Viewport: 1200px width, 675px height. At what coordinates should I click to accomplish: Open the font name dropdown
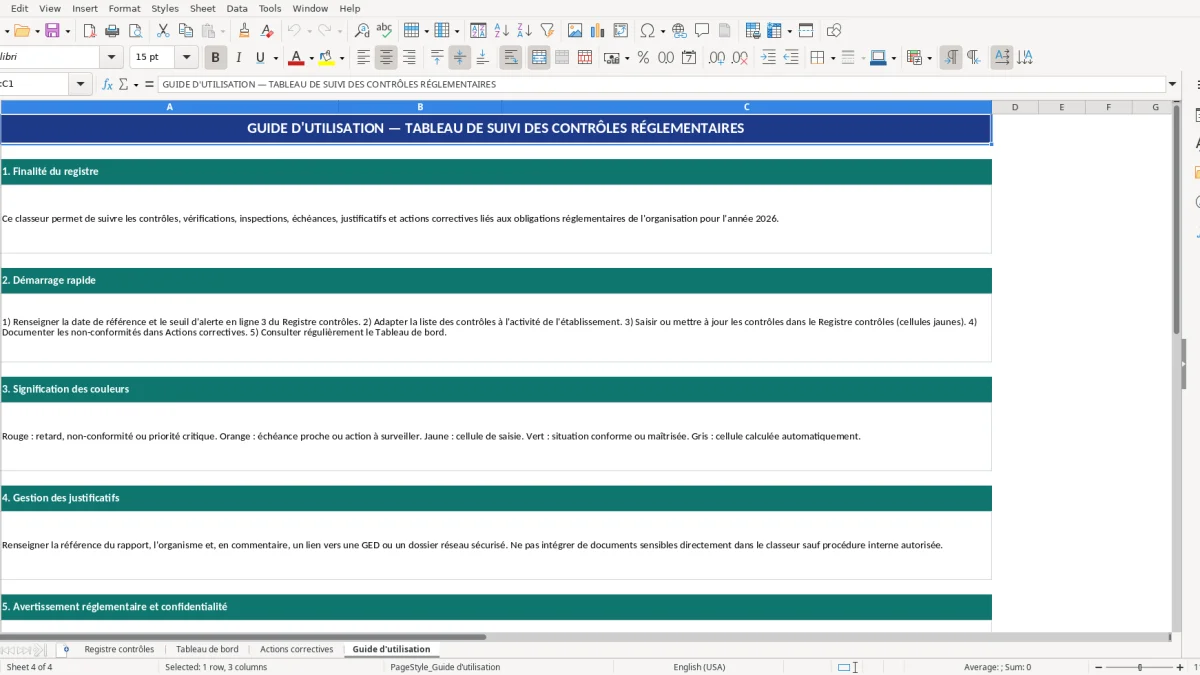pos(112,58)
